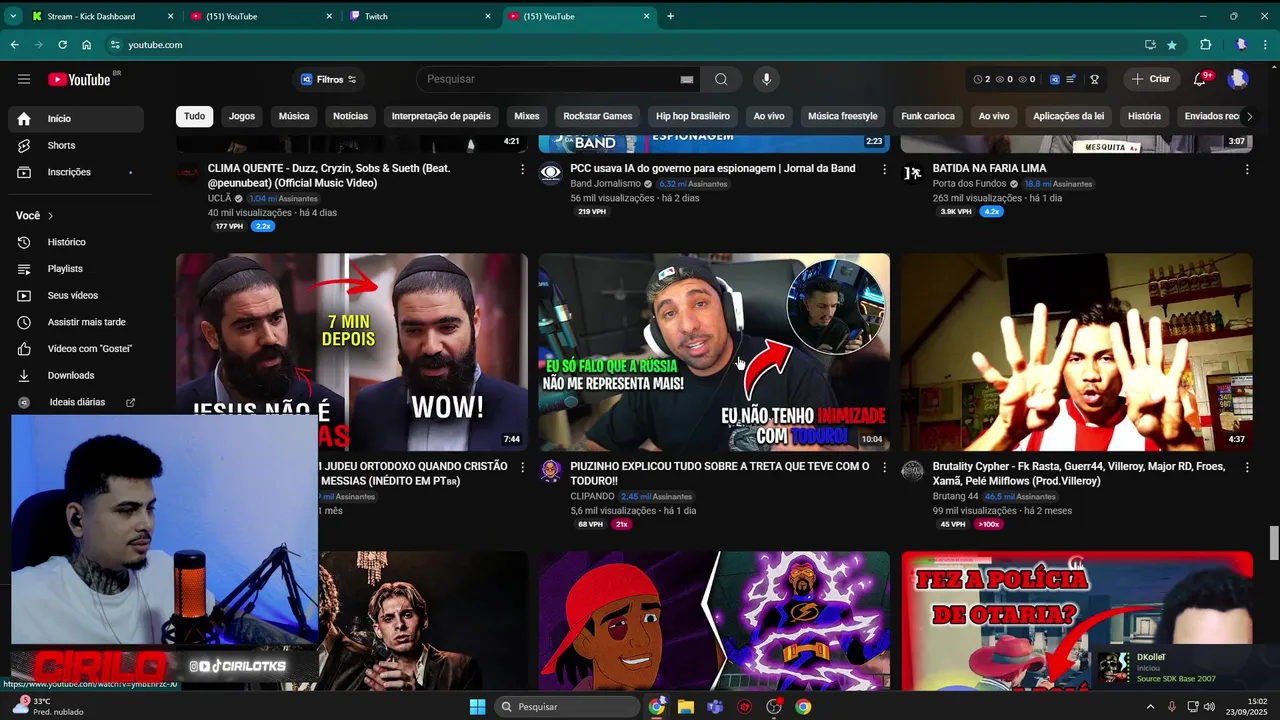Open the CLIPANDO channel avatar
The height and width of the screenshot is (720, 1280).
(551, 471)
